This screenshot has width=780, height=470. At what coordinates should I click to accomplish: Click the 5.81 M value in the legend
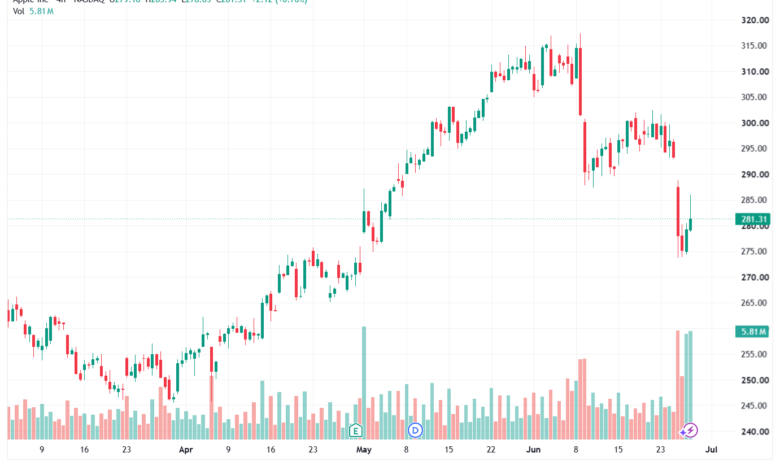[x=41, y=11]
